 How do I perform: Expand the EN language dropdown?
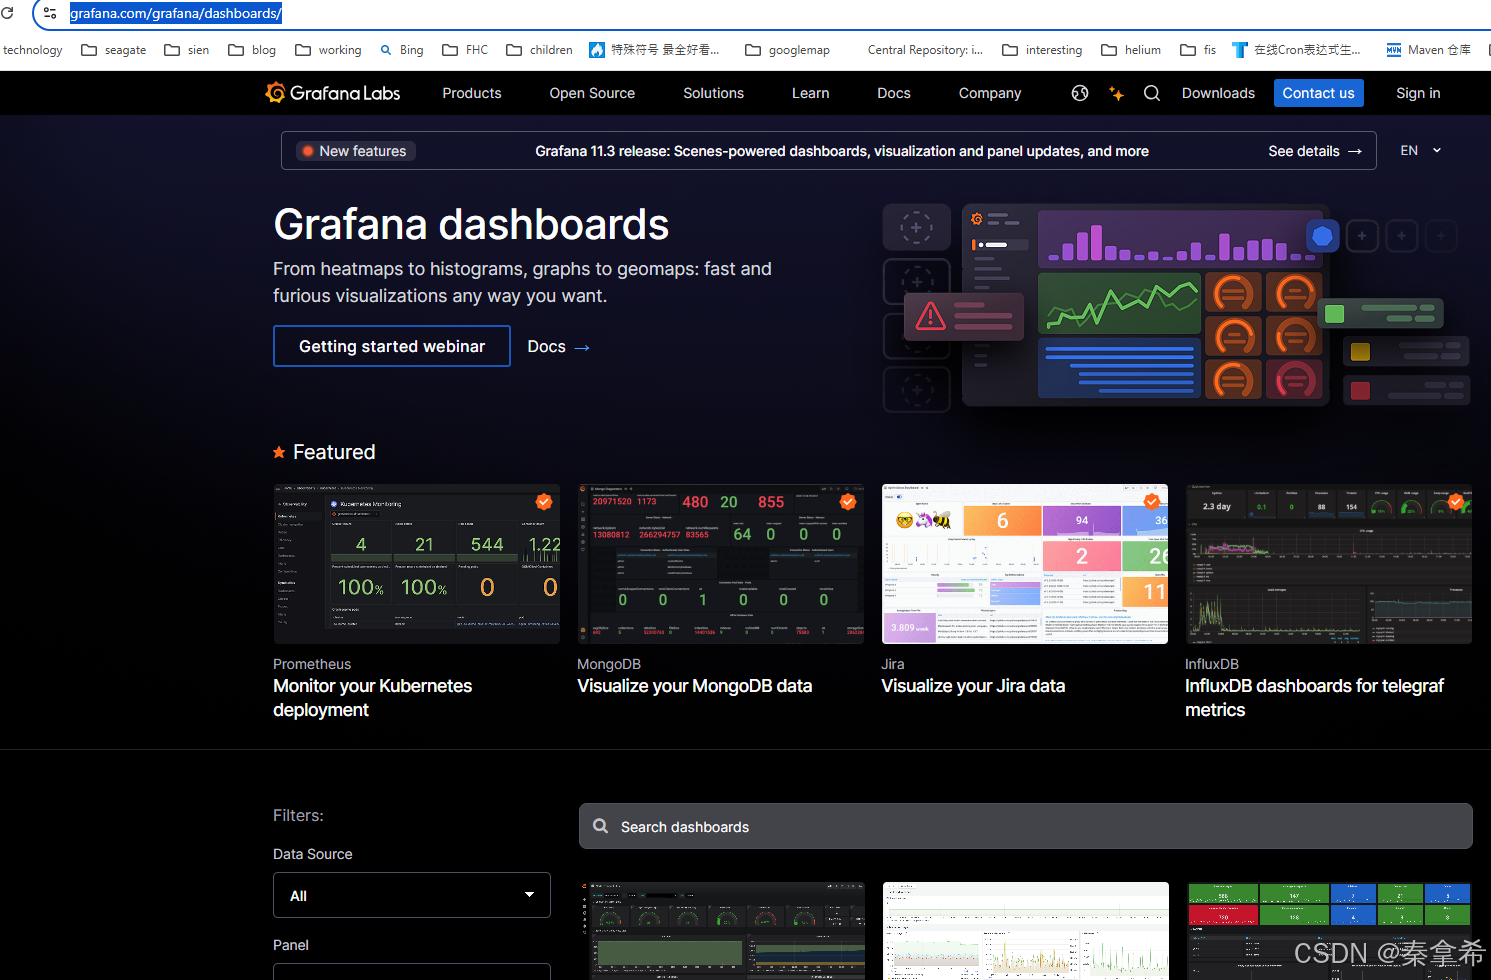pyautogui.click(x=1421, y=150)
